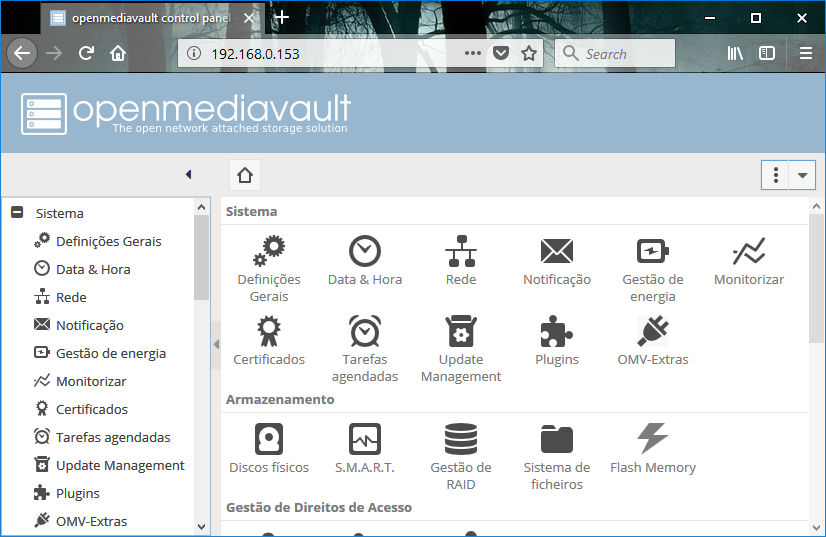Click the browser Search field
This screenshot has height=537, width=826.
coord(615,53)
